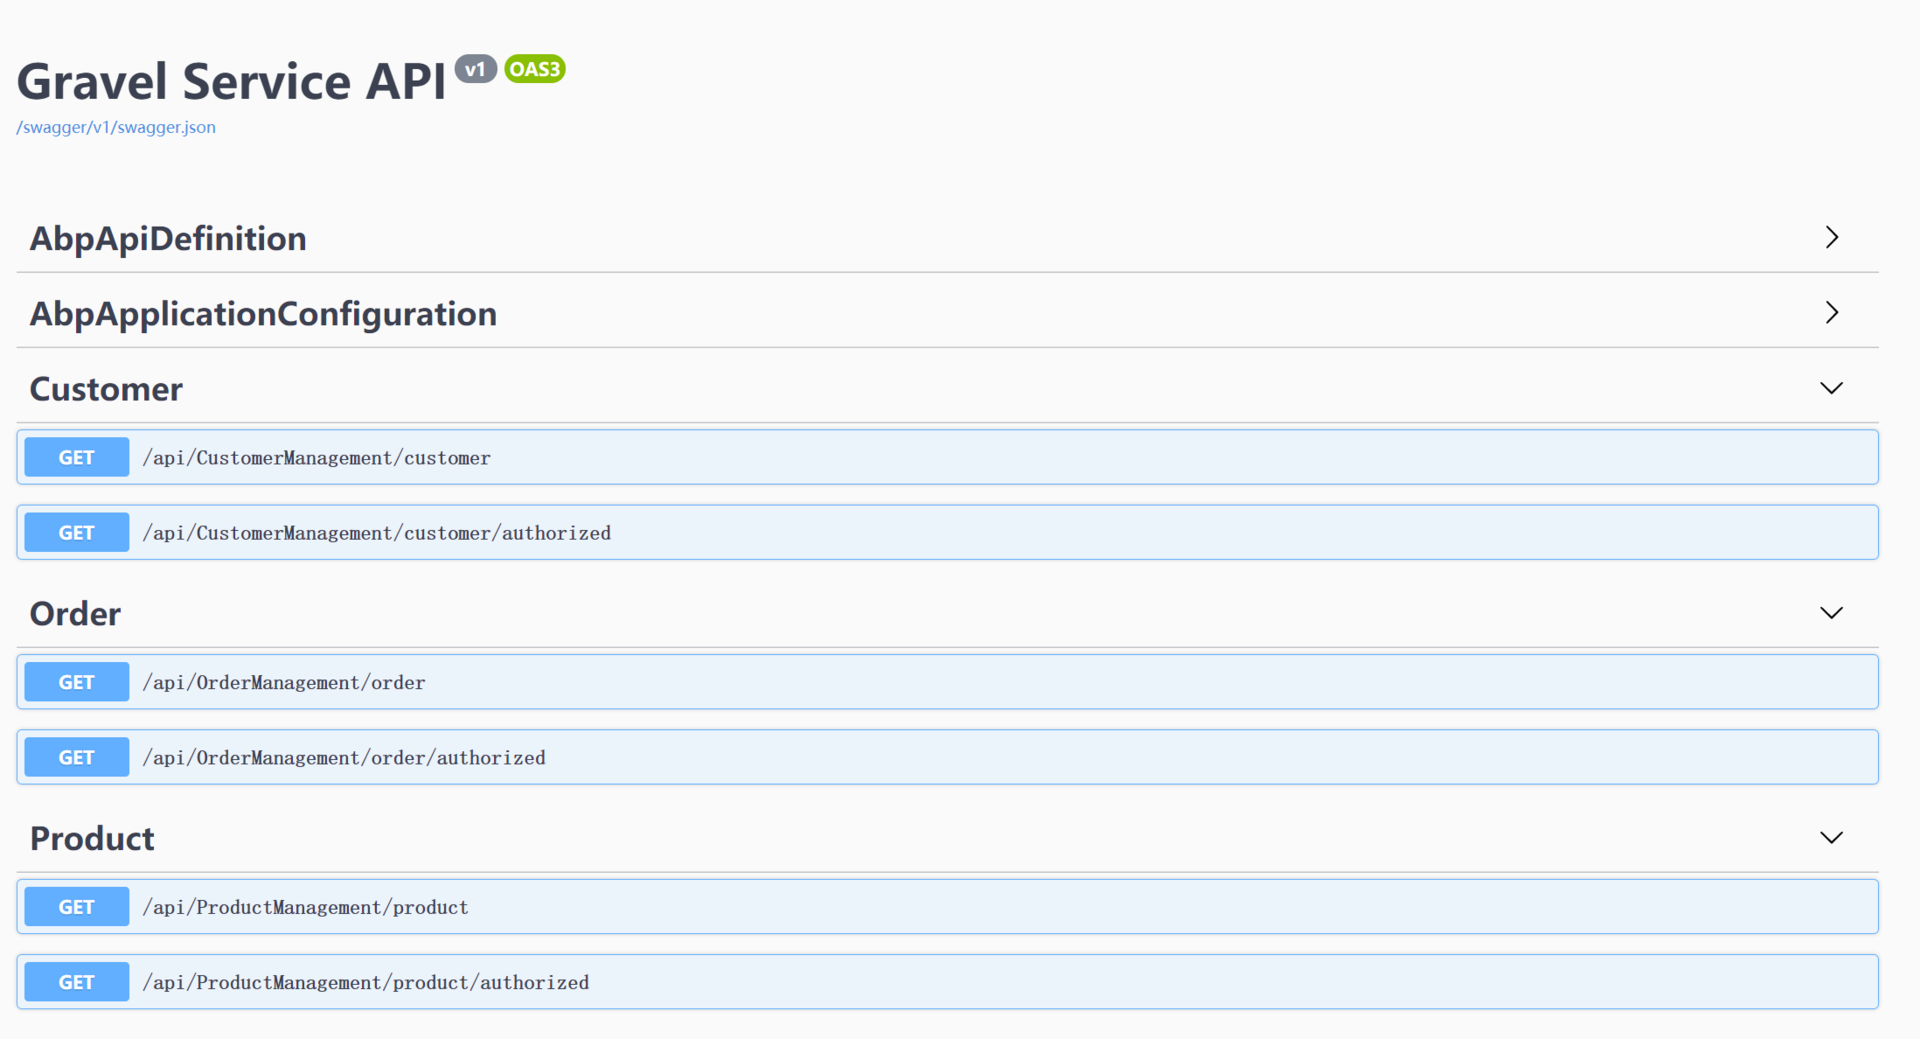This screenshot has height=1039, width=1920.
Task: Click GET button for /api/CustomerManagement/customer
Action: tap(77, 457)
